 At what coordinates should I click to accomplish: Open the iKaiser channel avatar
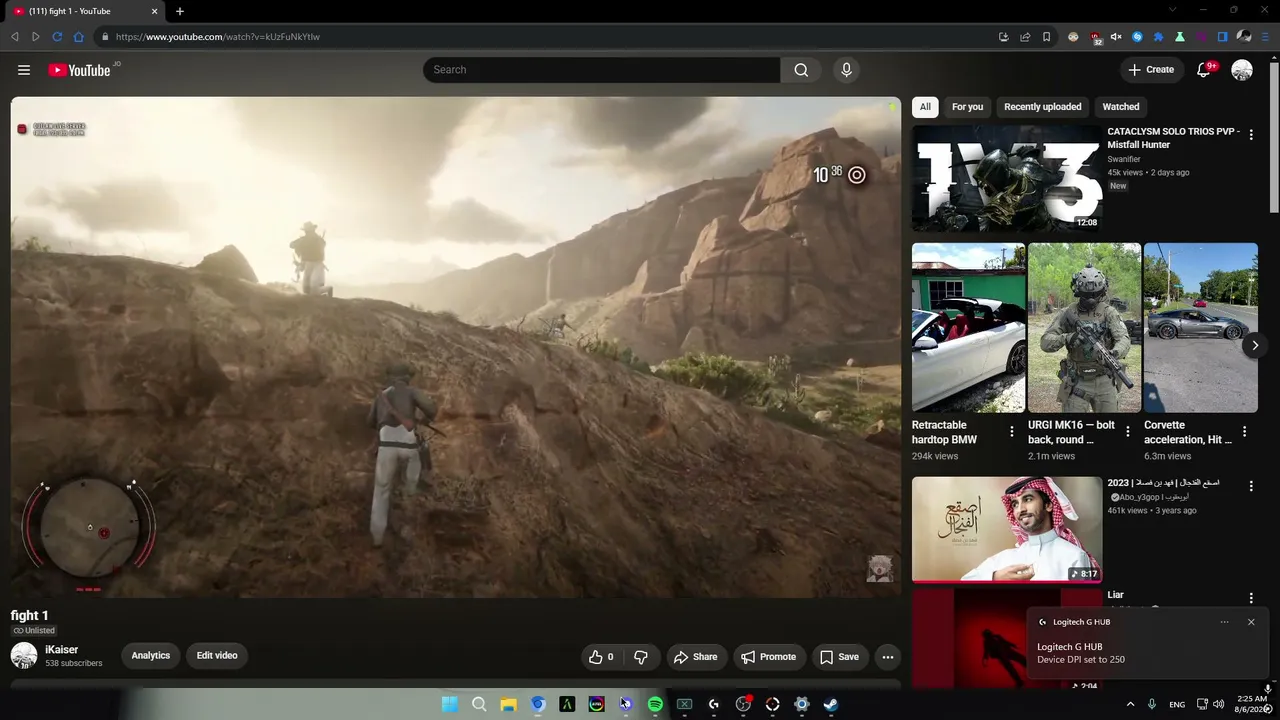coord(24,656)
